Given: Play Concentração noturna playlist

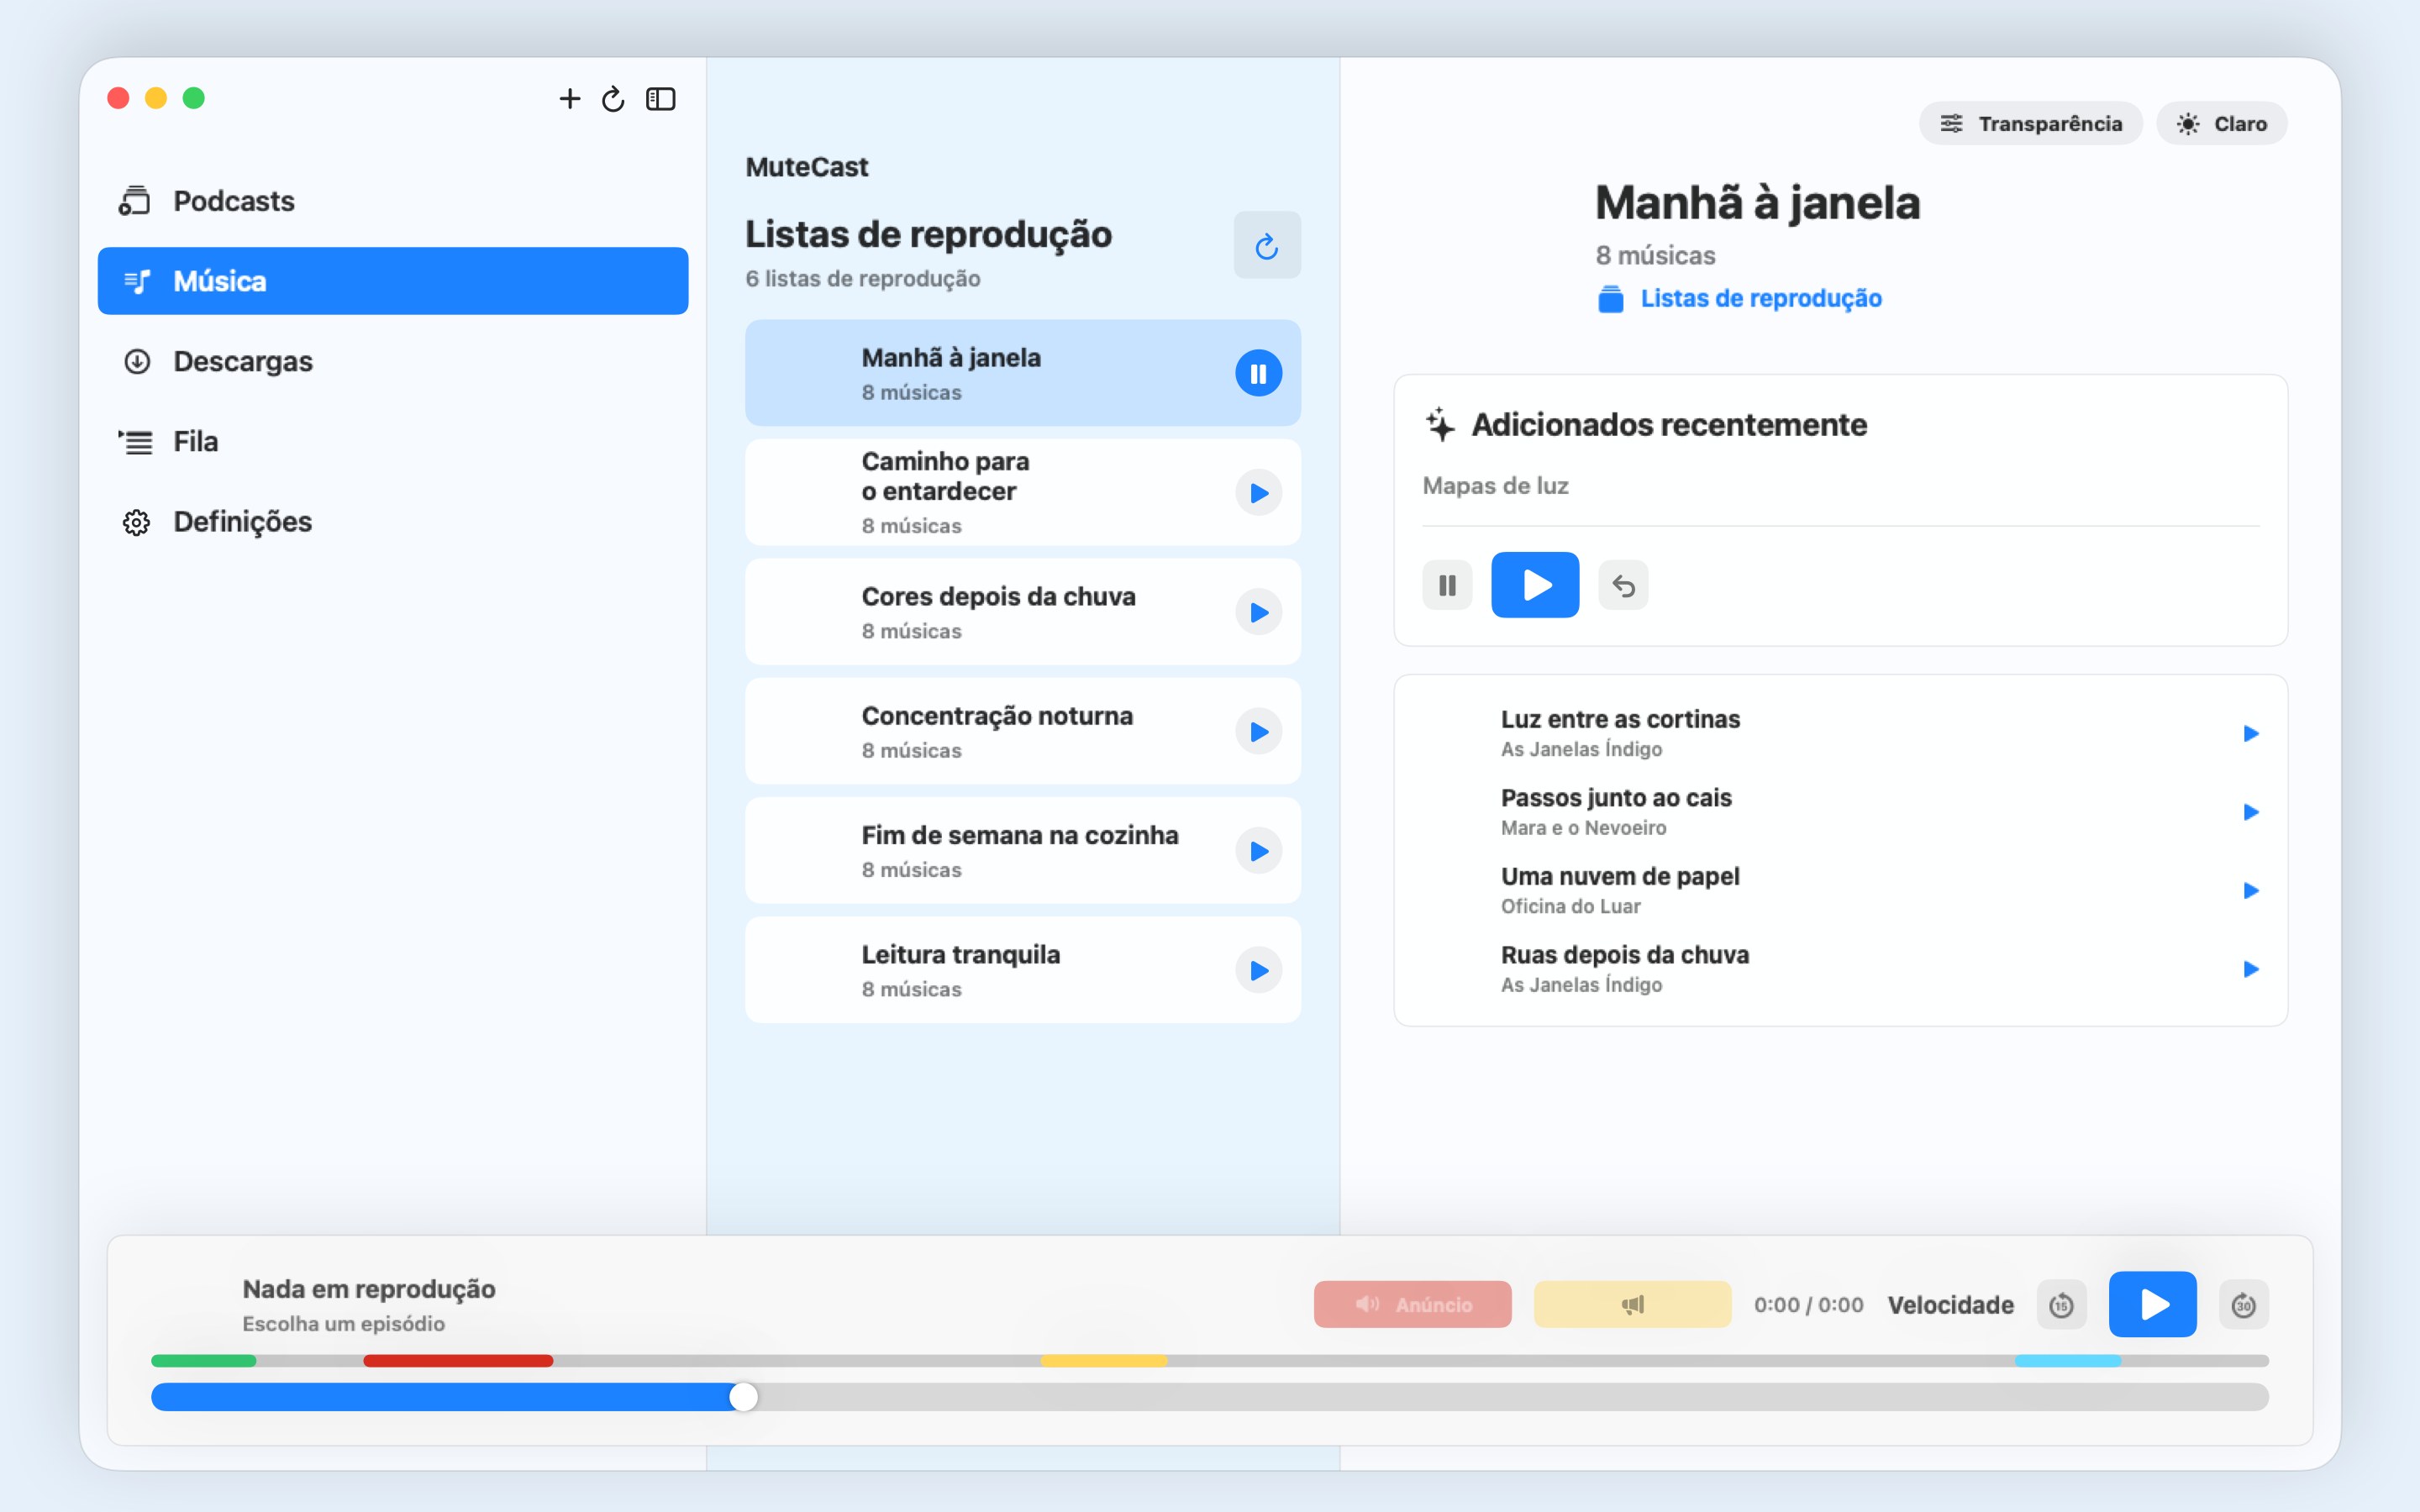Looking at the screenshot, I should [x=1258, y=732].
